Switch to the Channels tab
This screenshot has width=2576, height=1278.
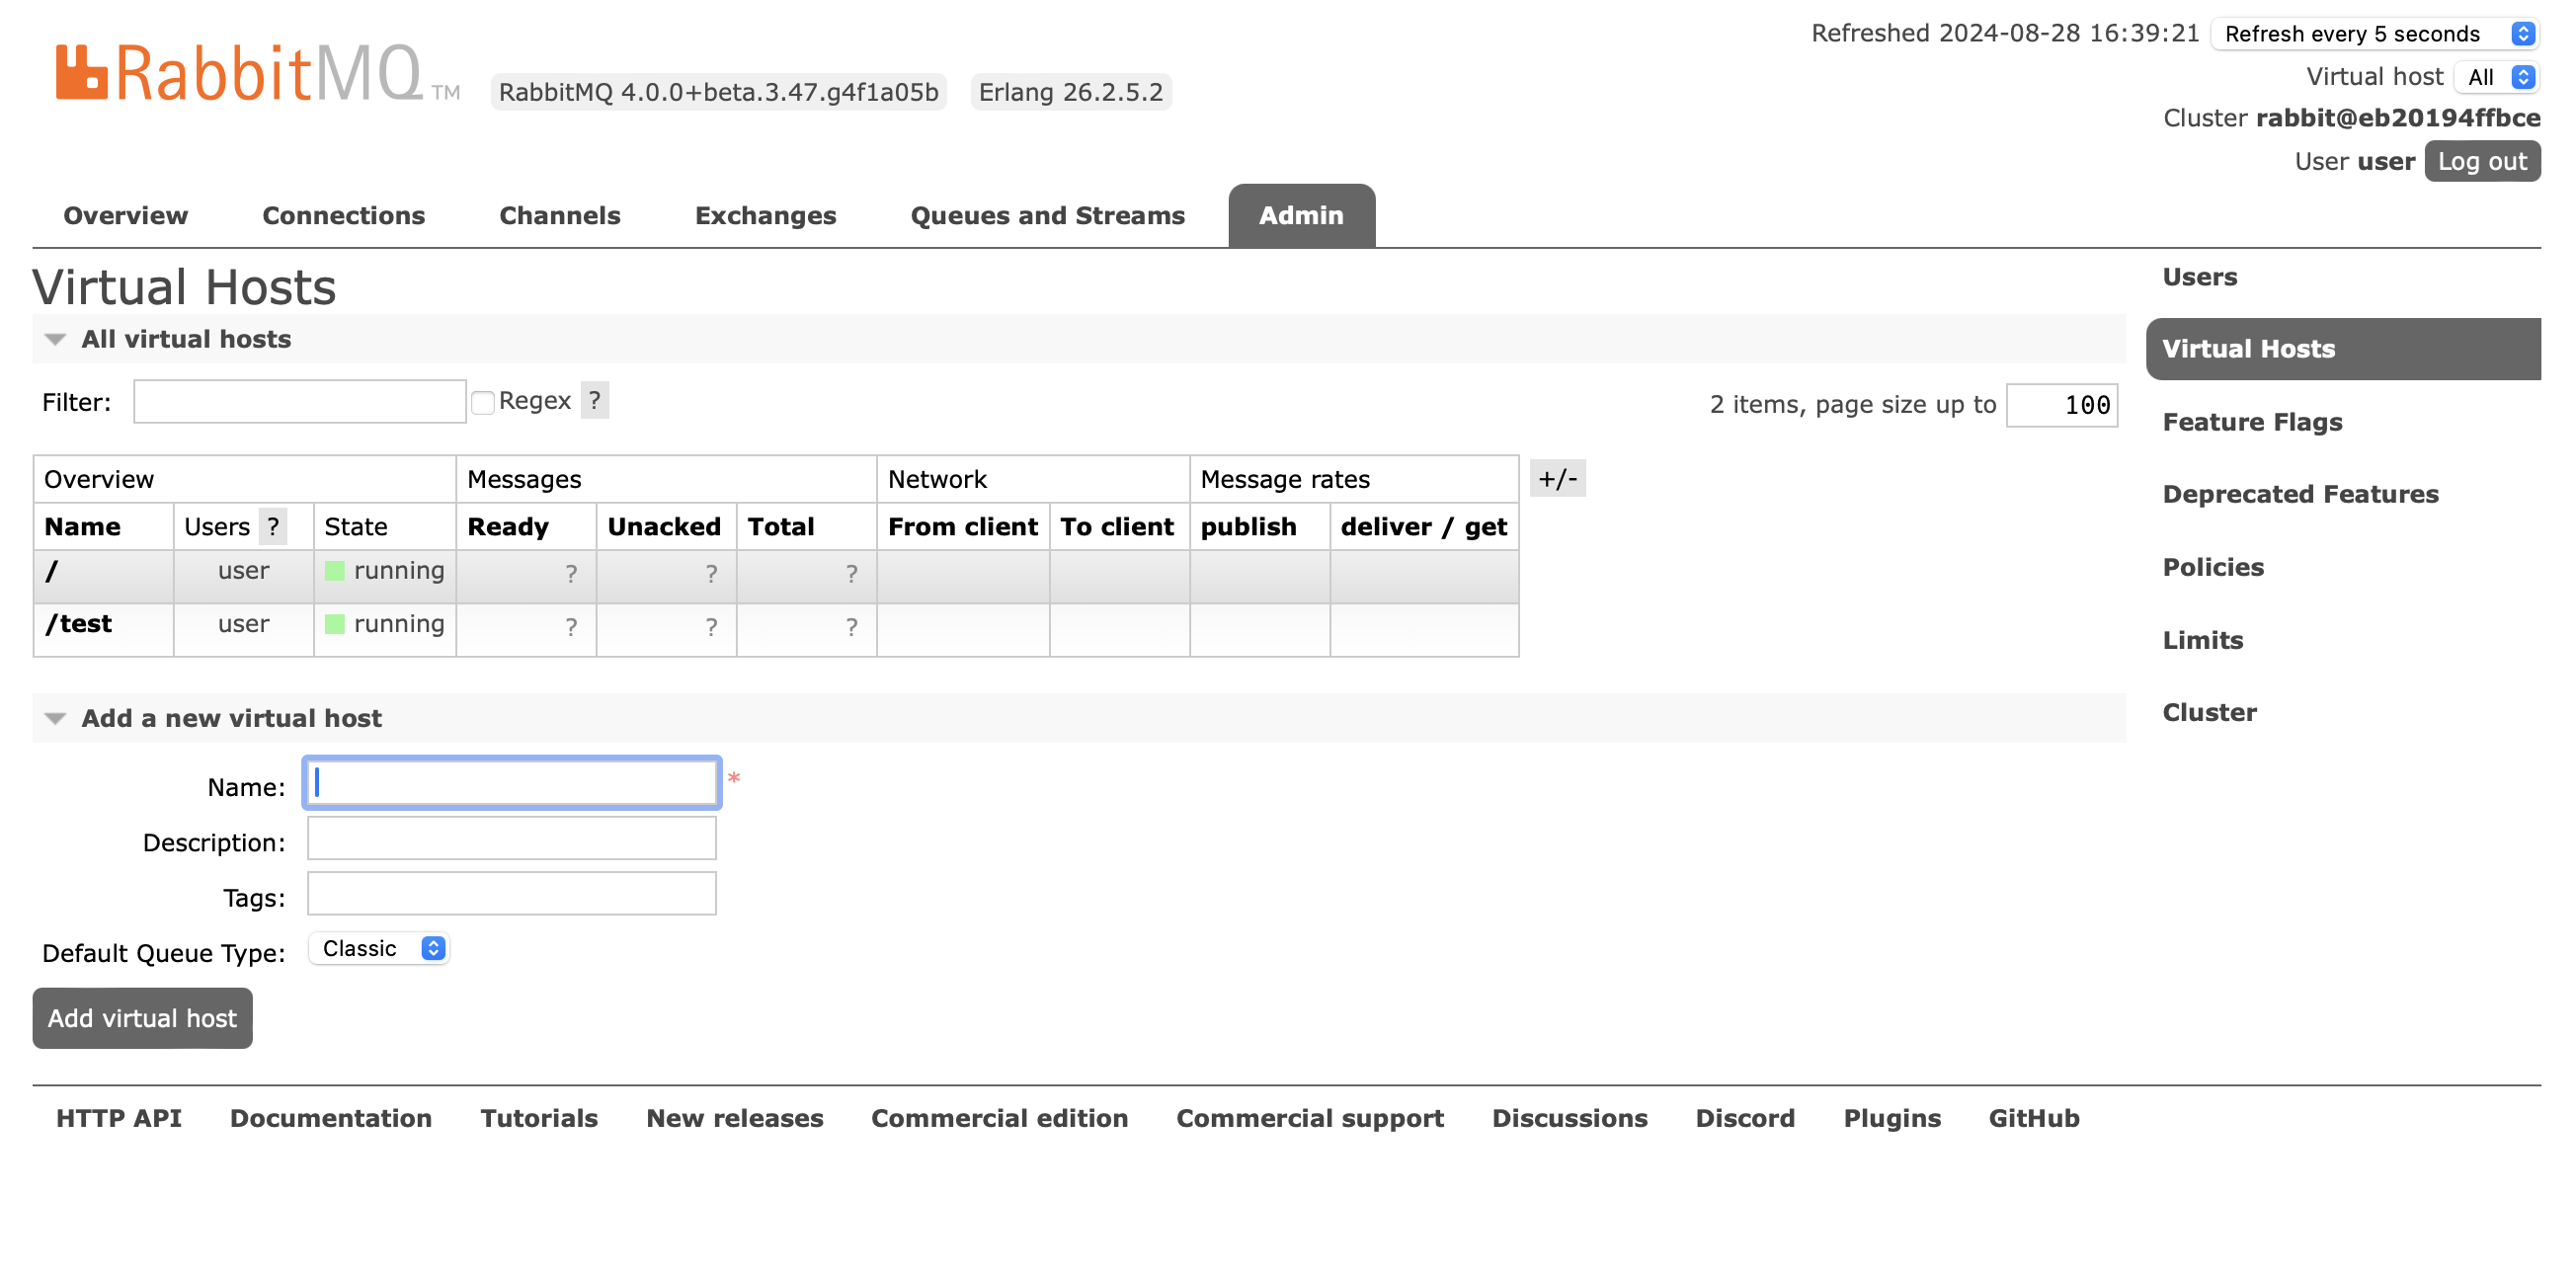click(x=559, y=216)
